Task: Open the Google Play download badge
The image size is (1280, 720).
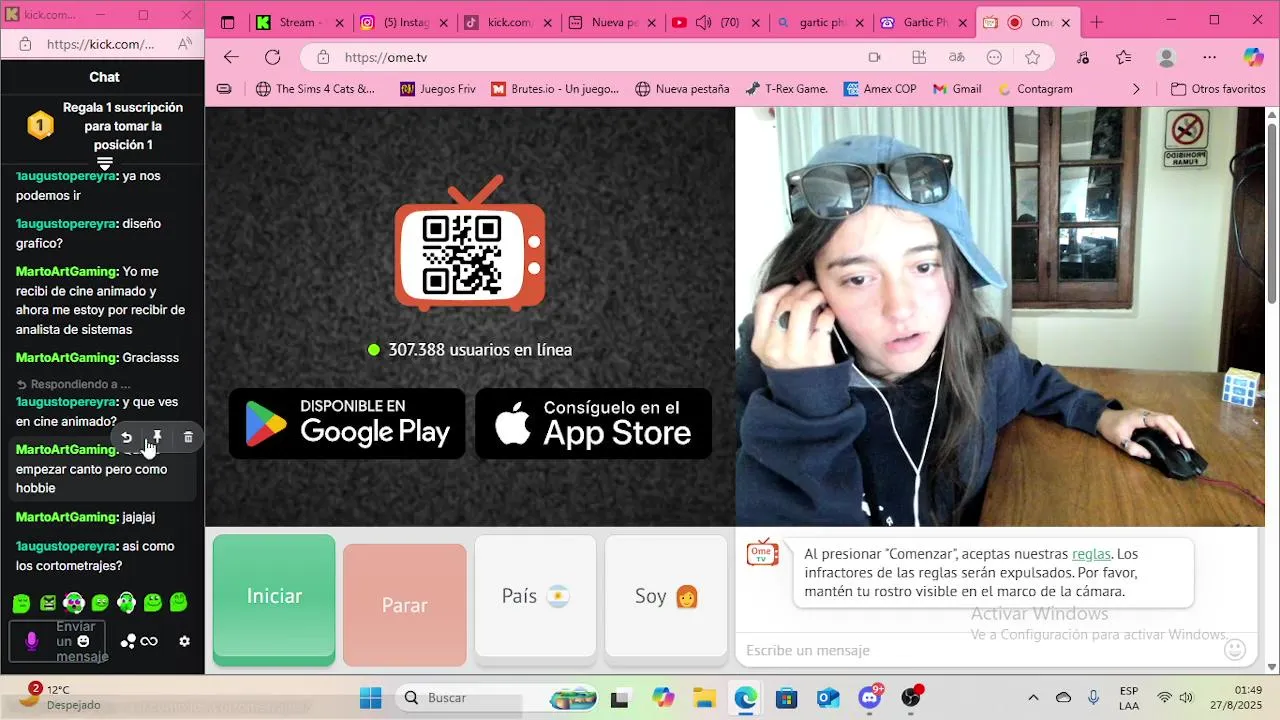Action: [x=347, y=423]
